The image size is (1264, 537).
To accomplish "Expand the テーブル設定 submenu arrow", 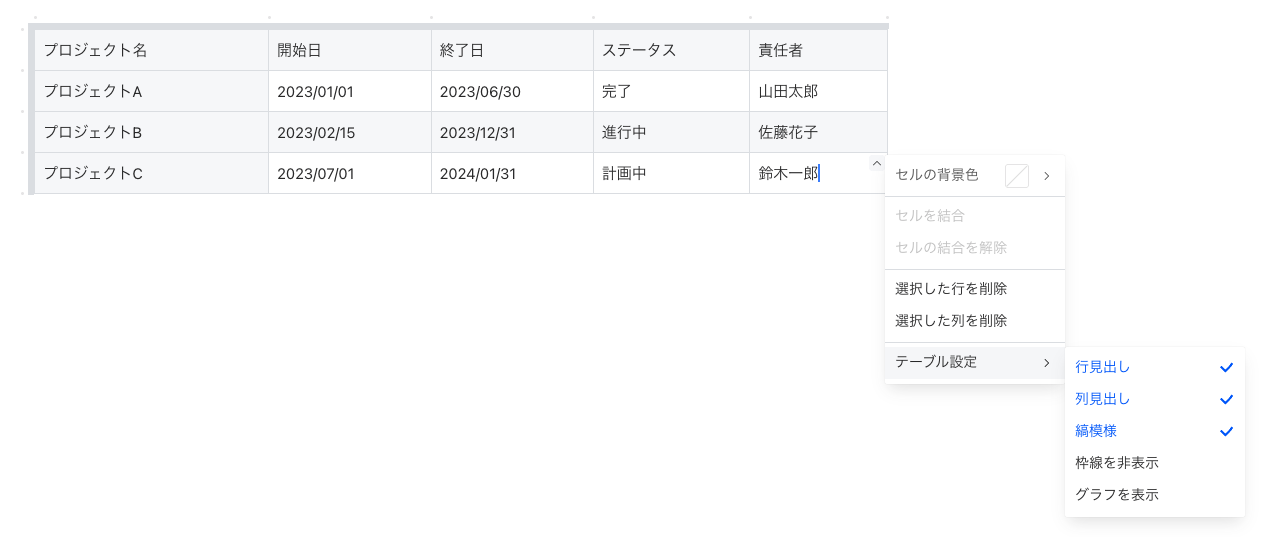I will 1046,362.
